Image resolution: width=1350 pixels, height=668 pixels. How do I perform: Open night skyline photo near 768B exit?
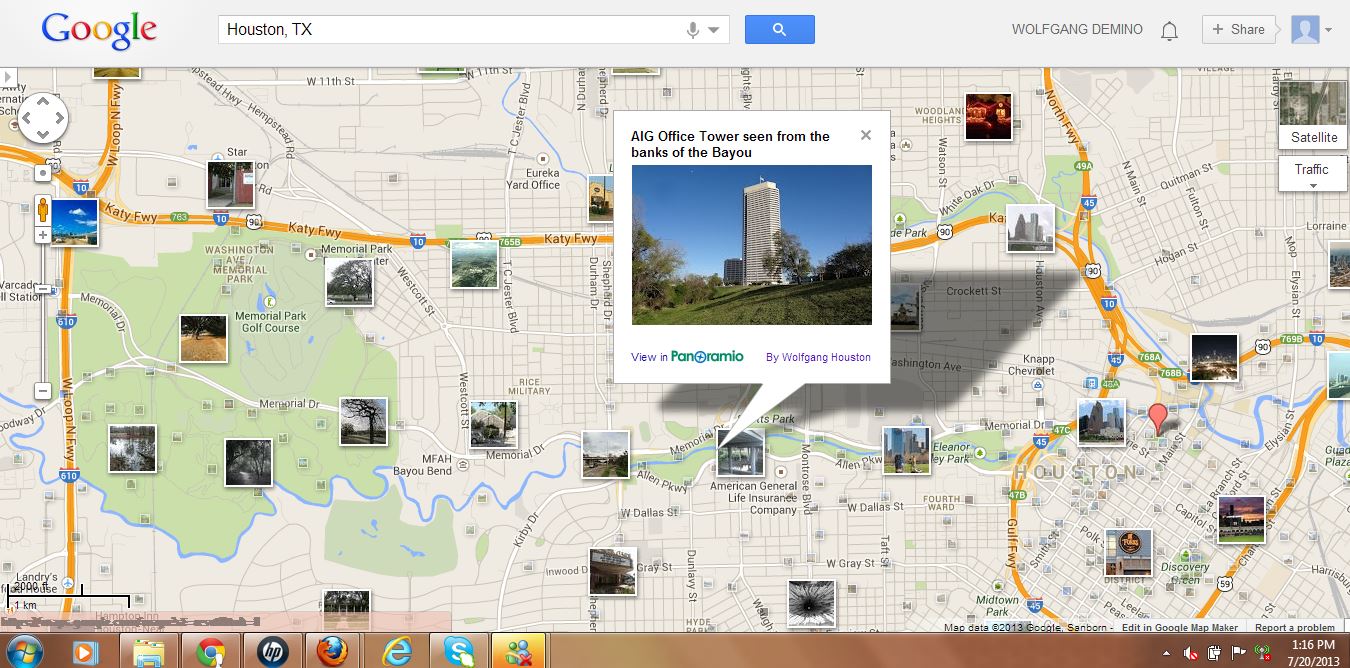[x=1214, y=357]
